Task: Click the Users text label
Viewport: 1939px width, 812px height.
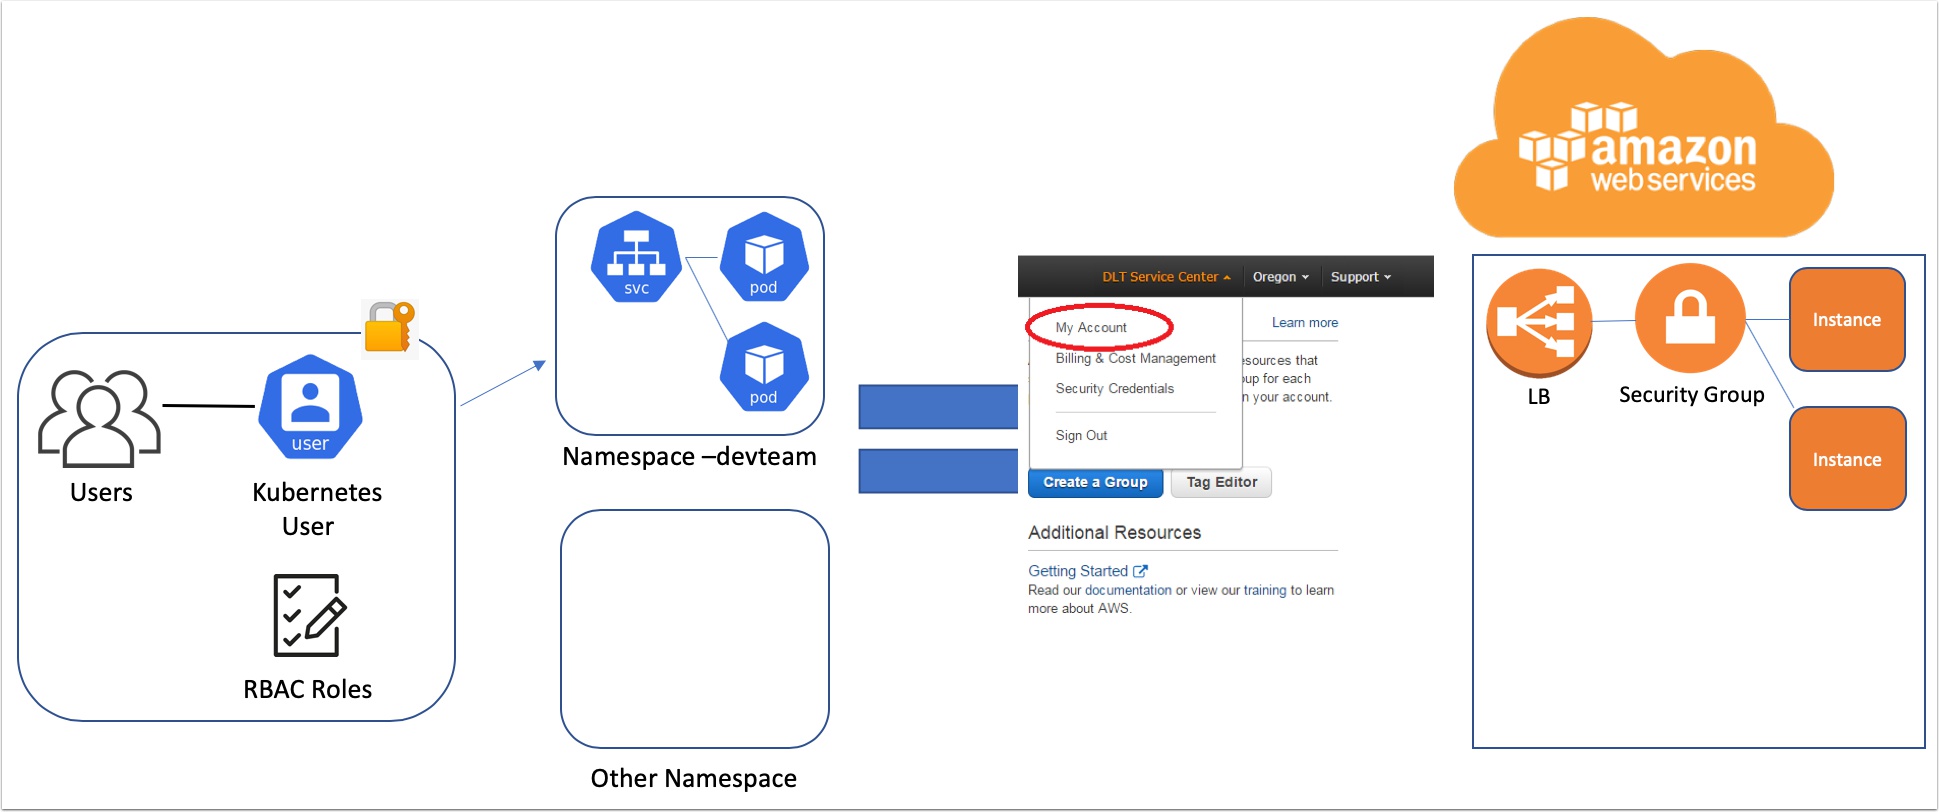Action: coord(101,492)
